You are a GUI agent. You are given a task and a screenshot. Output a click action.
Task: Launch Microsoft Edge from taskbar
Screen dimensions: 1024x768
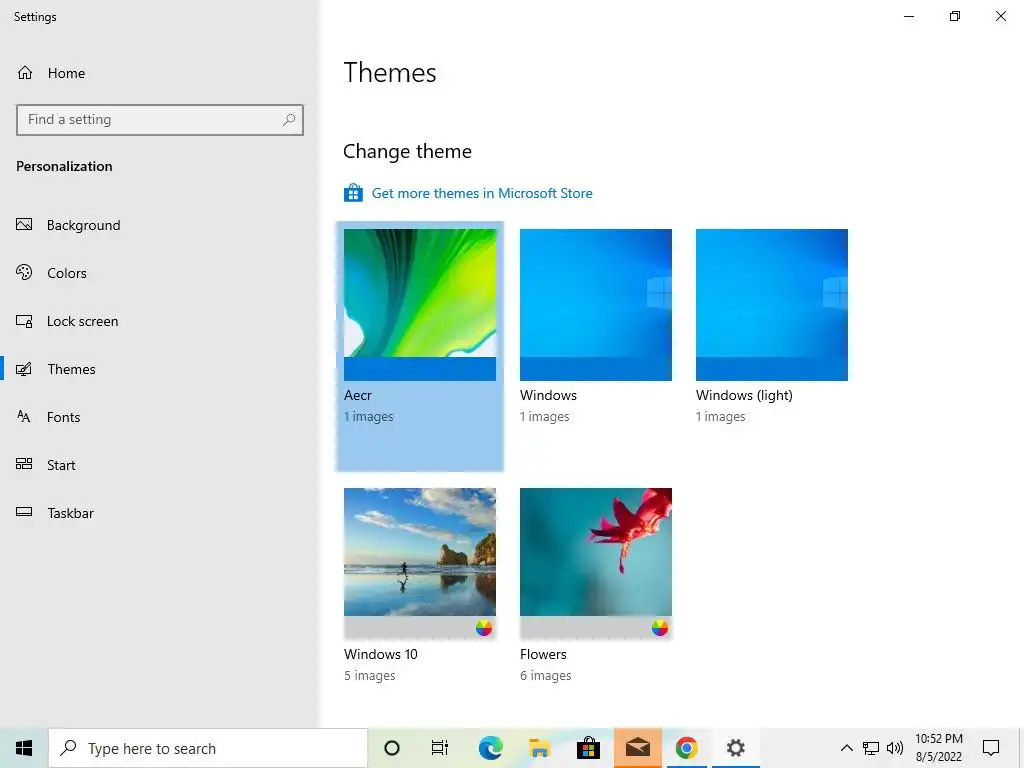coord(490,748)
